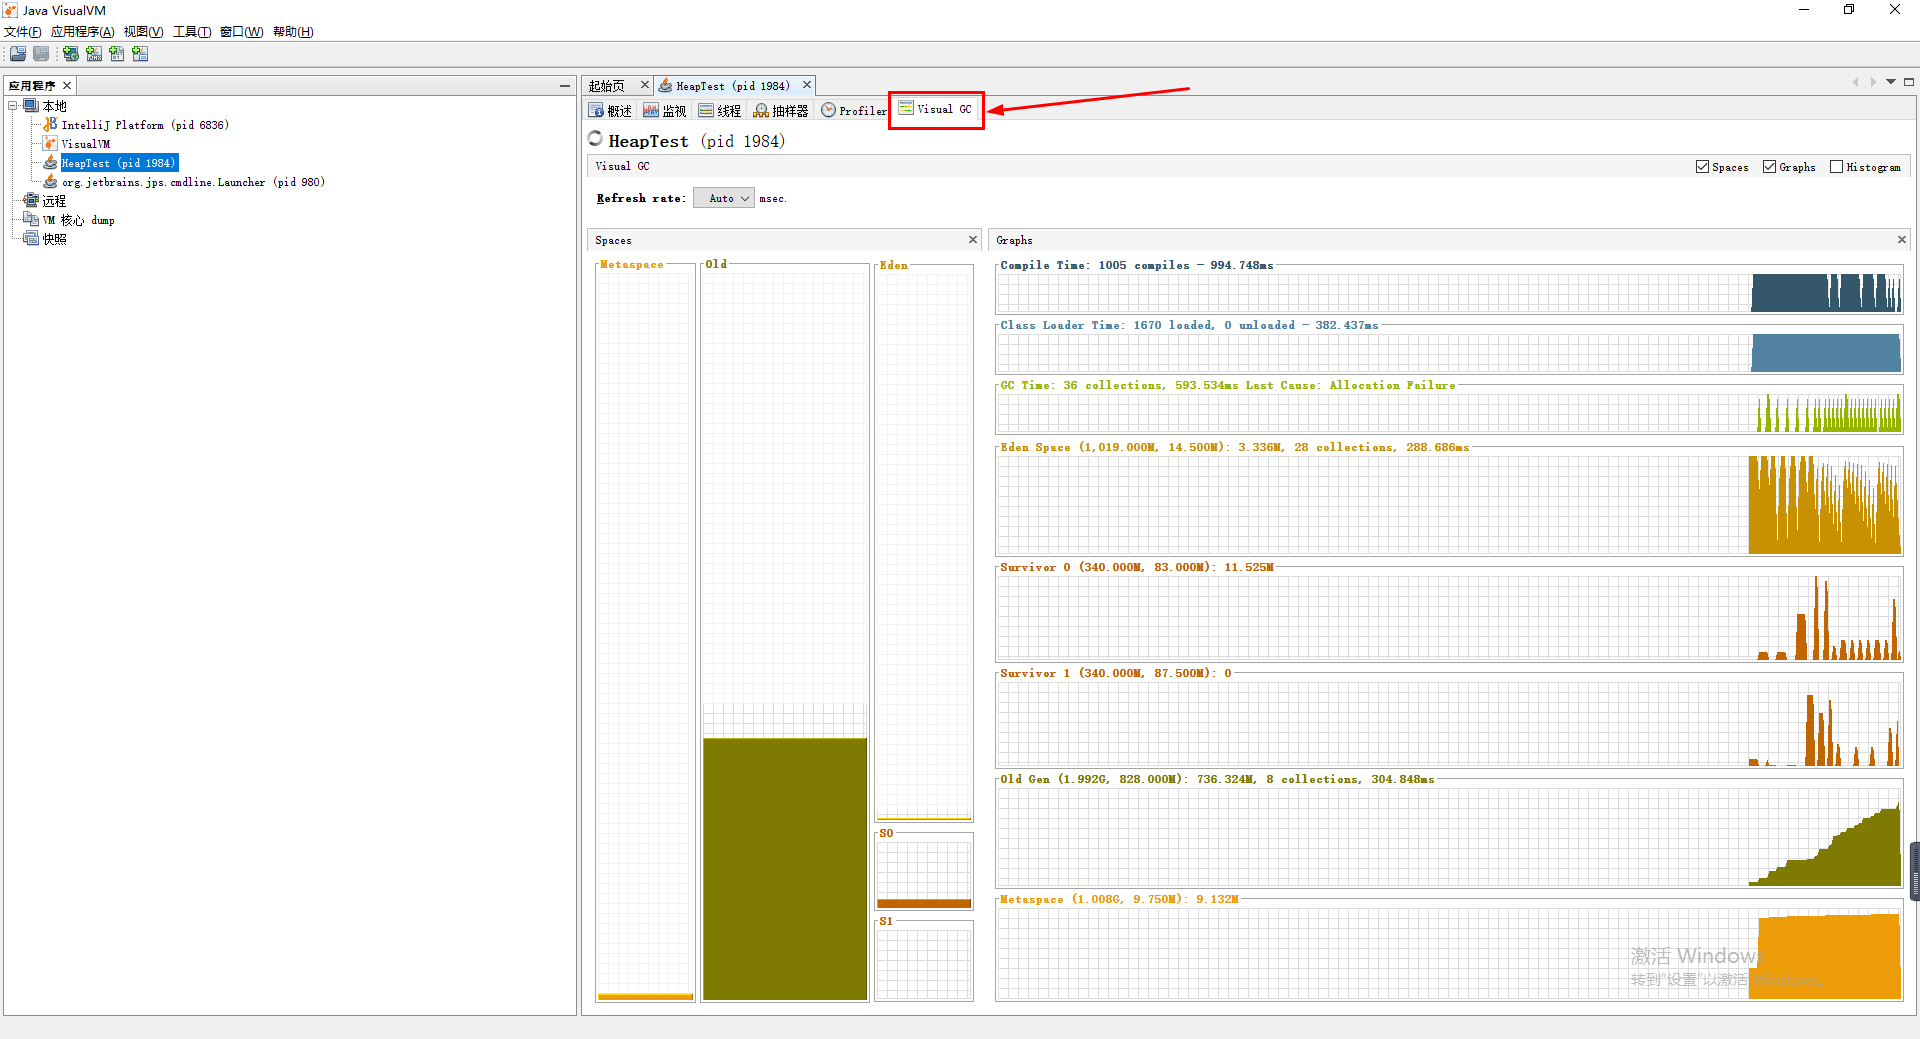Click the Old space usage bar
This screenshot has width=1920, height=1039.
click(x=785, y=868)
